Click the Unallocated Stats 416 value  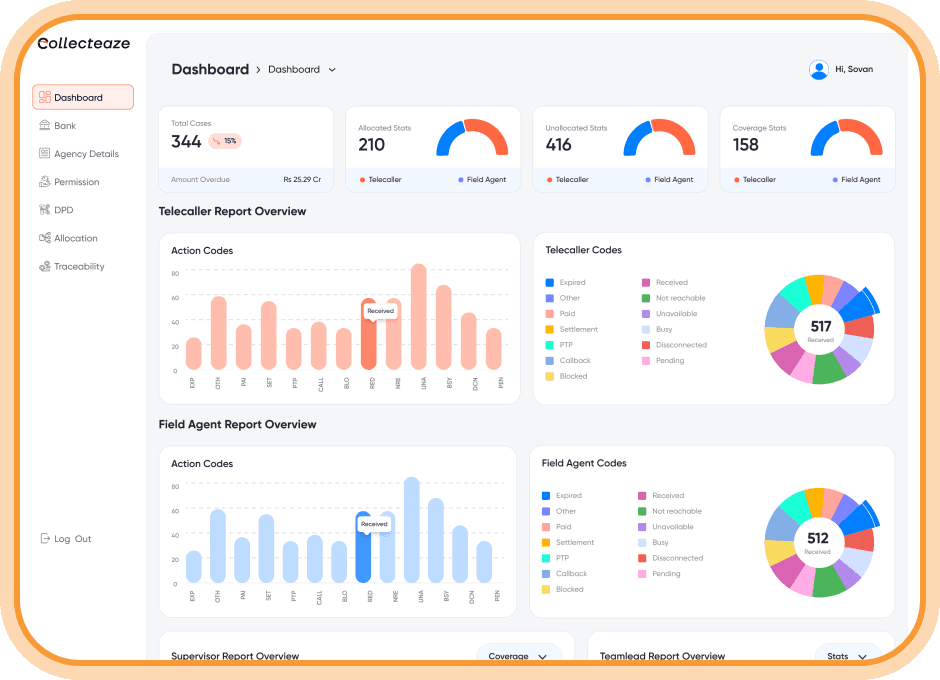tap(558, 145)
